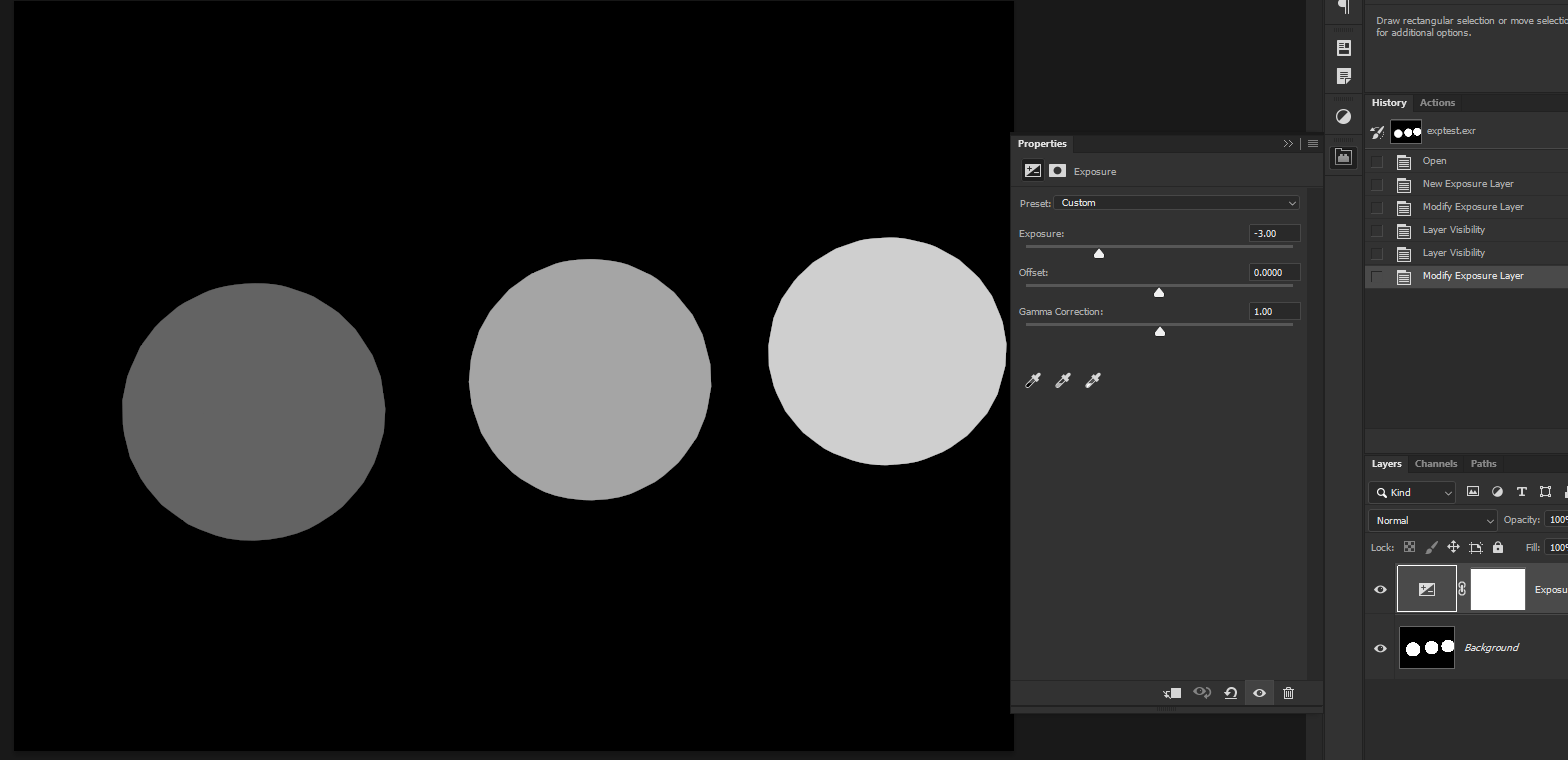Prevent auto-nesting into artboards lock icon
This screenshot has width=1568, height=760.
1475,548
